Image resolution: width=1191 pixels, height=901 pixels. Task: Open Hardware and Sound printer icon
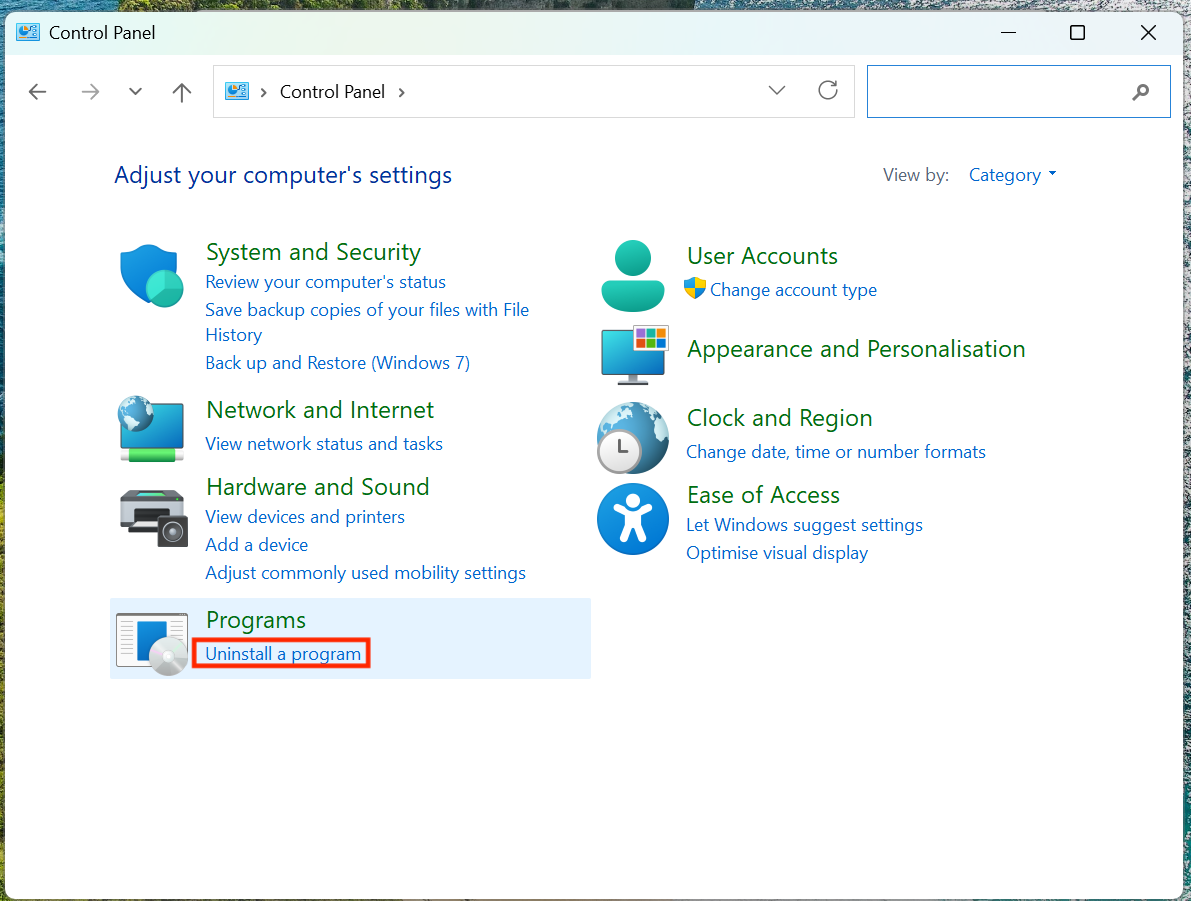click(151, 517)
